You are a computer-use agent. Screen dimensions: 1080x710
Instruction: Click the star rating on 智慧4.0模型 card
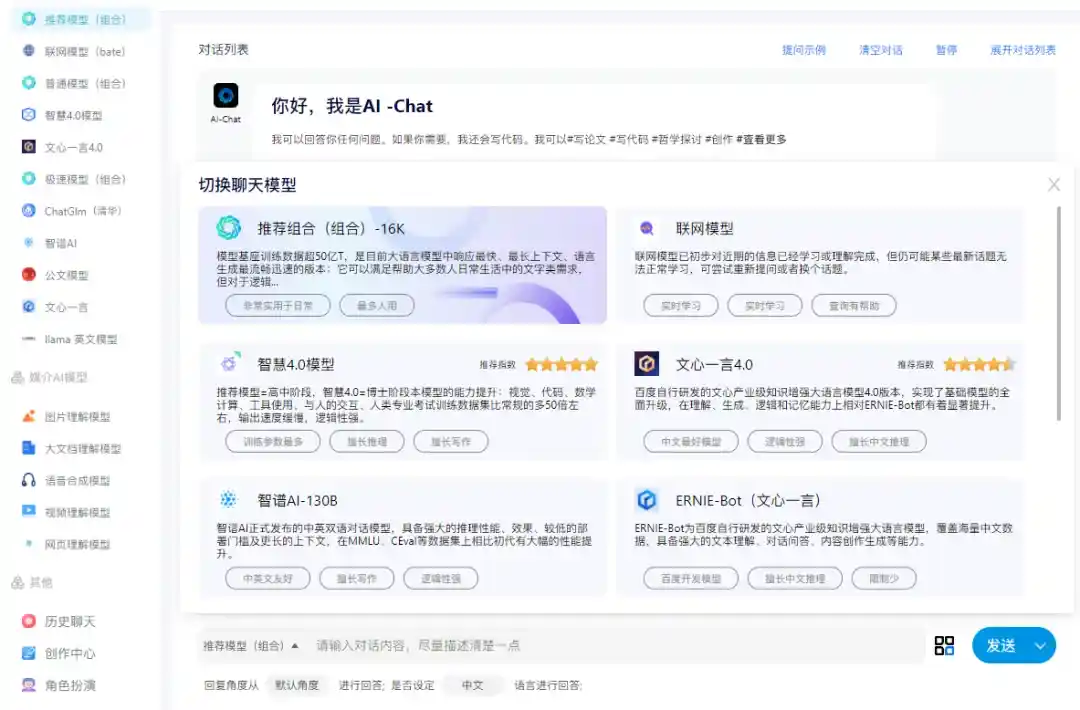tap(561, 364)
